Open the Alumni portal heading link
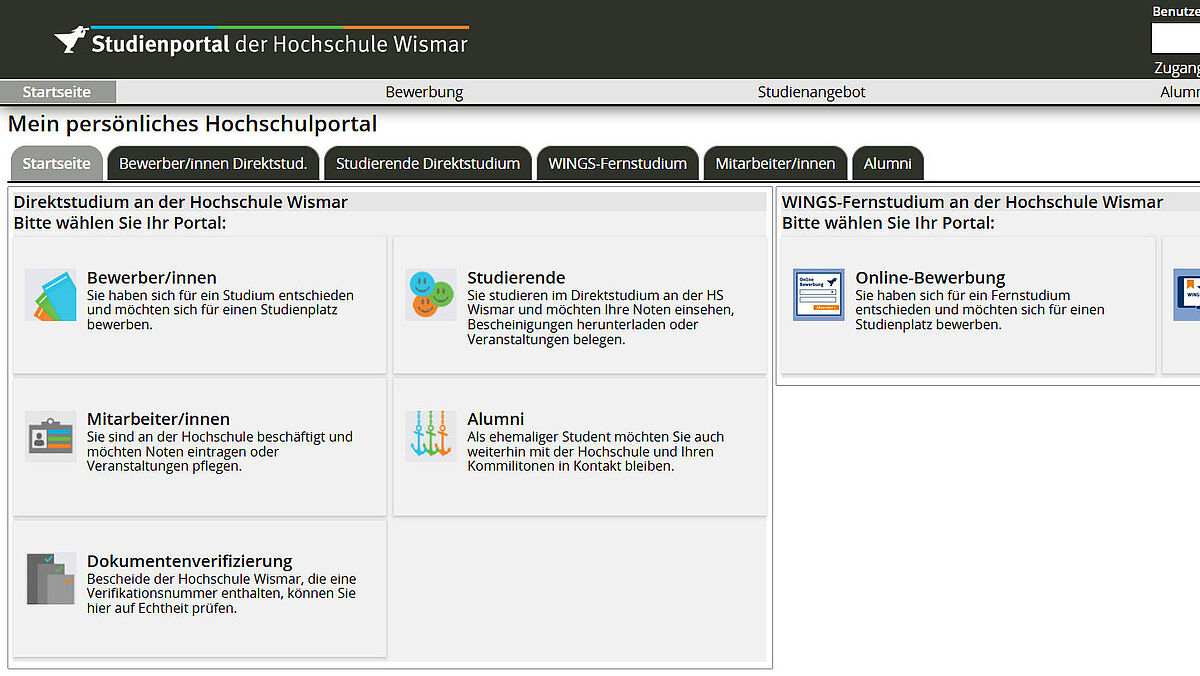Image resolution: width=1200 pixels, height=676 pixels. click(495, 419)
